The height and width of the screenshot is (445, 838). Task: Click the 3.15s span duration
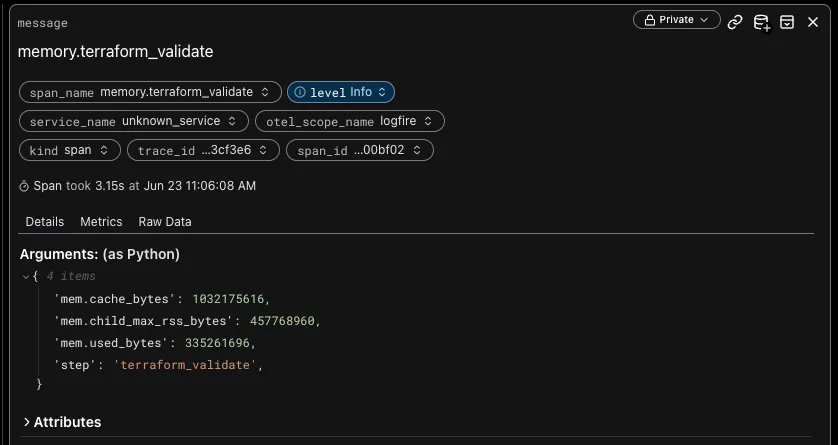point(110,186)
